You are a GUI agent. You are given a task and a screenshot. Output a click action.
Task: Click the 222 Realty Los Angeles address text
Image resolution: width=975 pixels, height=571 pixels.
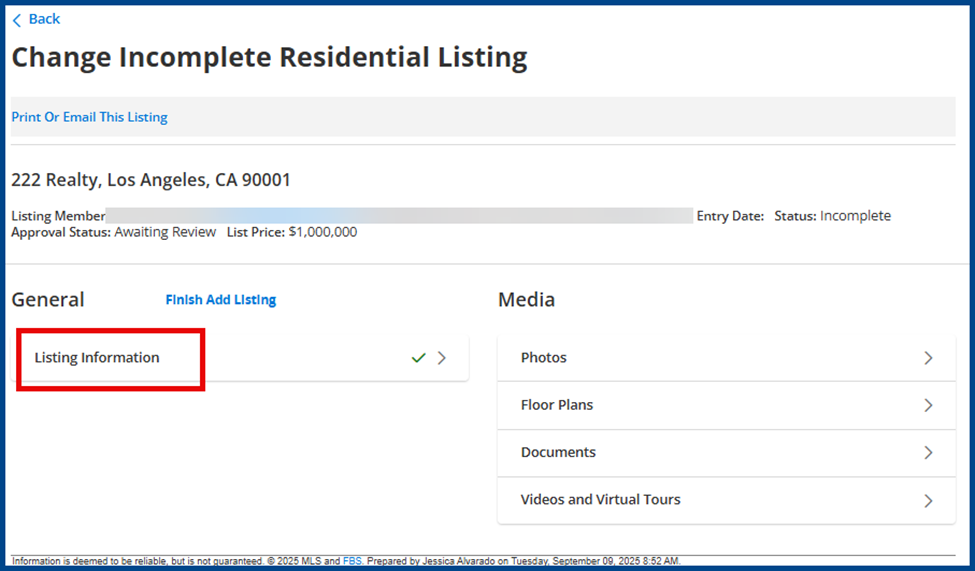(x=151, y=181)
